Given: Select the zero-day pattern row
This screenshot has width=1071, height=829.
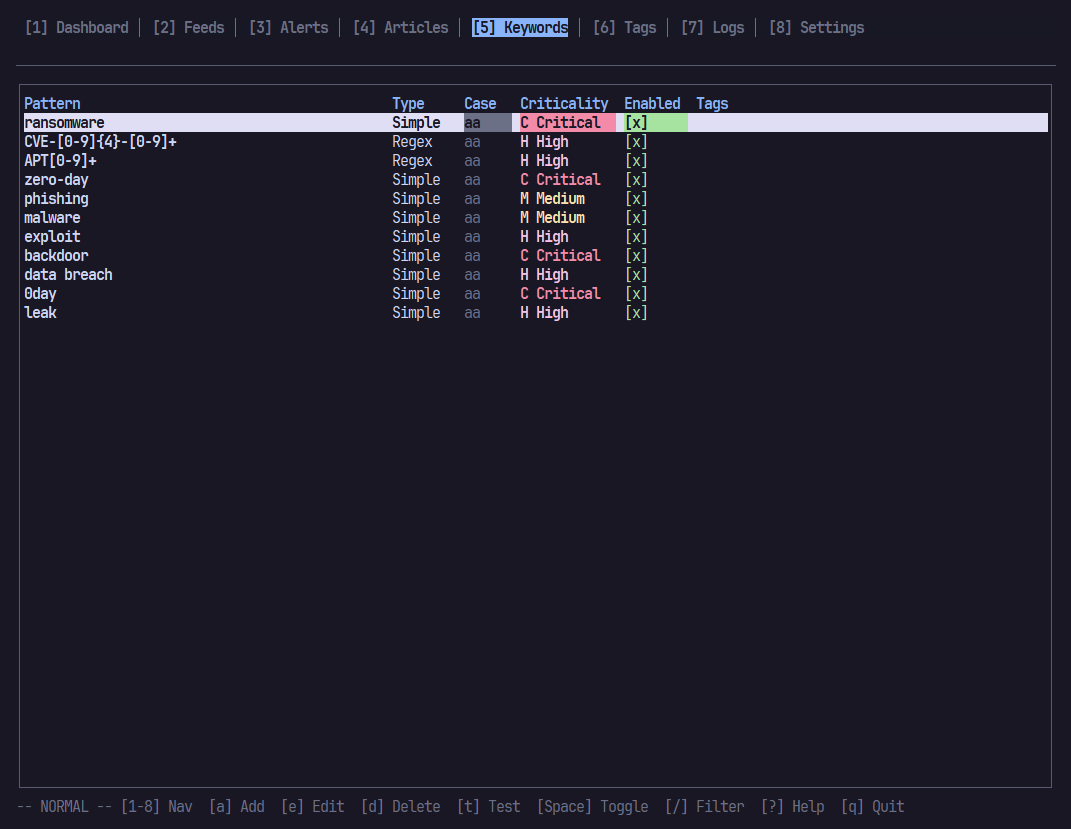Looking at the screenshot, I should pos(536,180).
